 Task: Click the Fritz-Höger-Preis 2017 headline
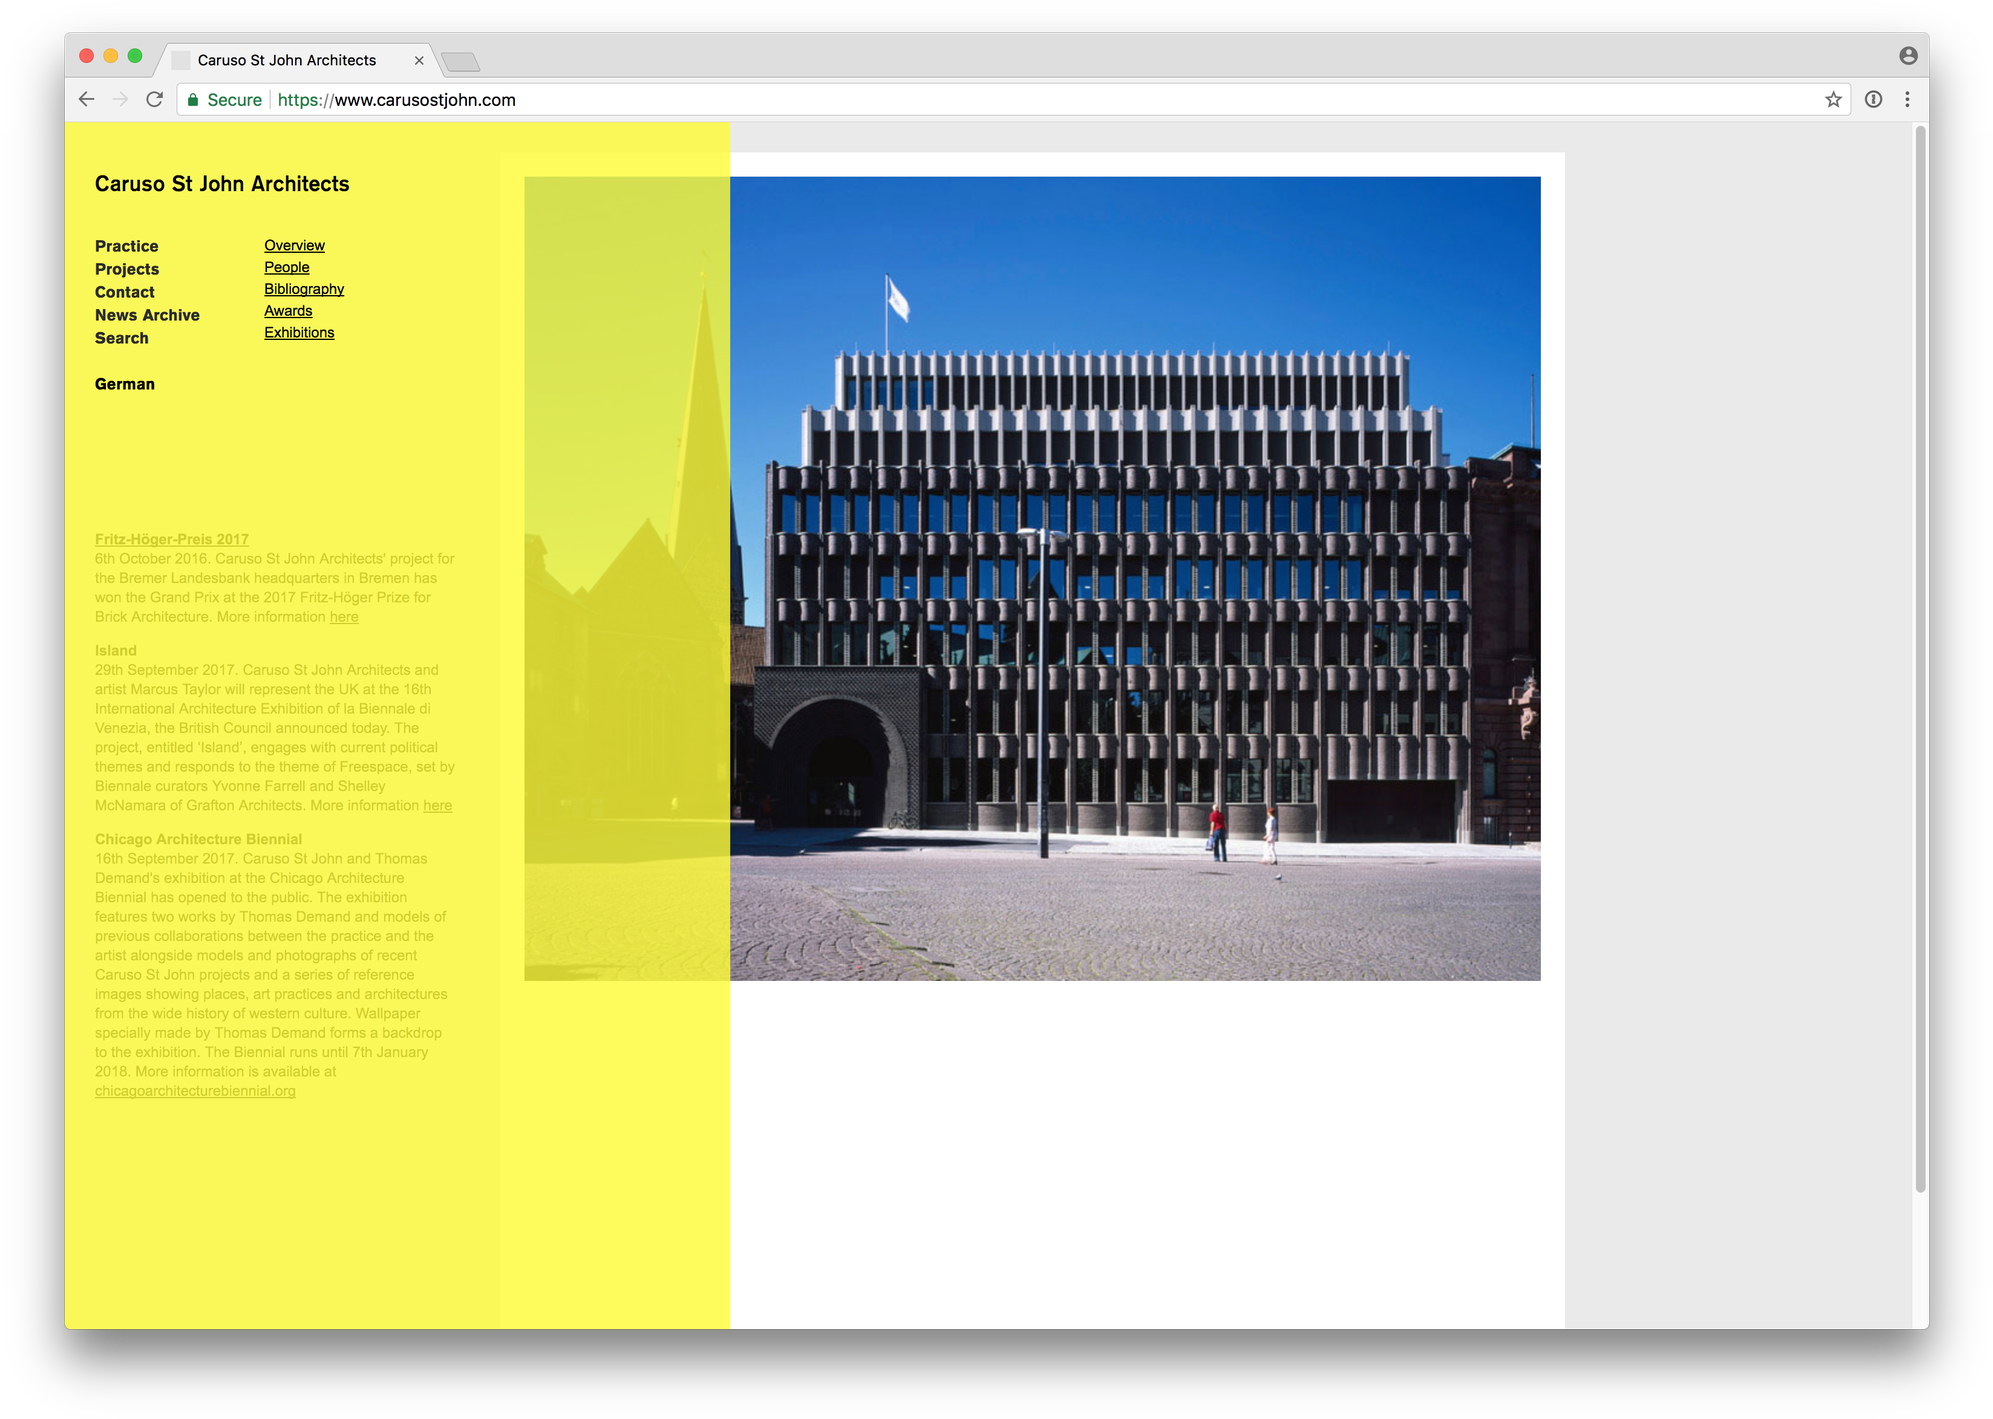[x=172, y=539]
